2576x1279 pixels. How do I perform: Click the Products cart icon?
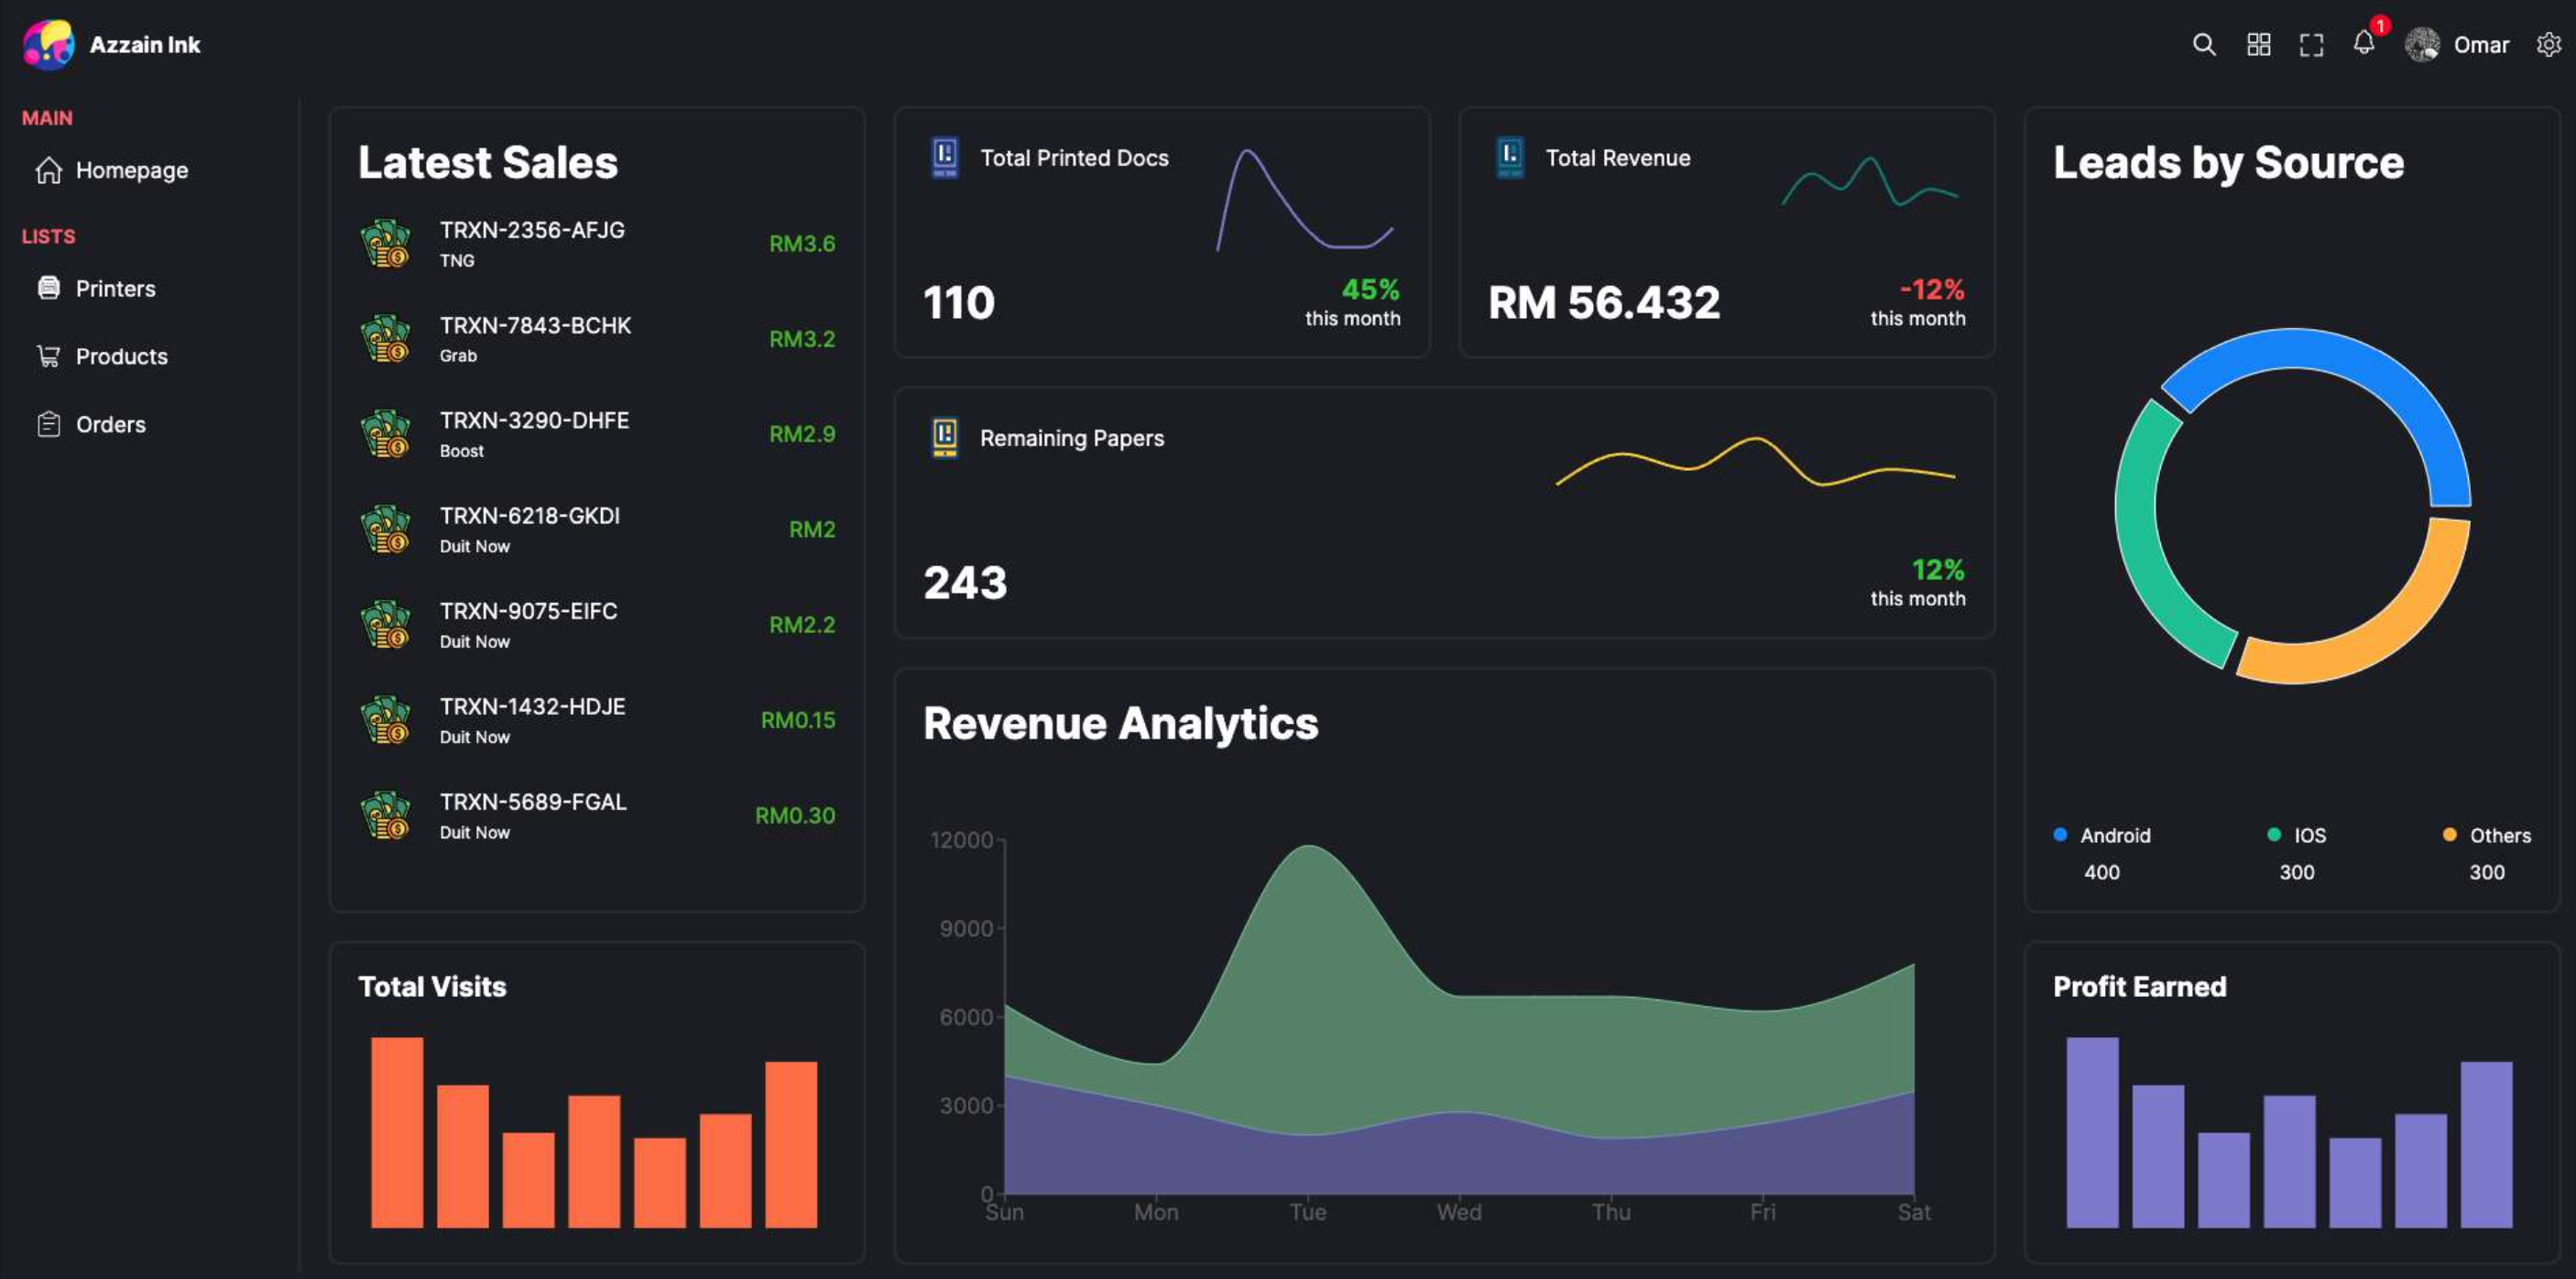[x=49, y=356]
